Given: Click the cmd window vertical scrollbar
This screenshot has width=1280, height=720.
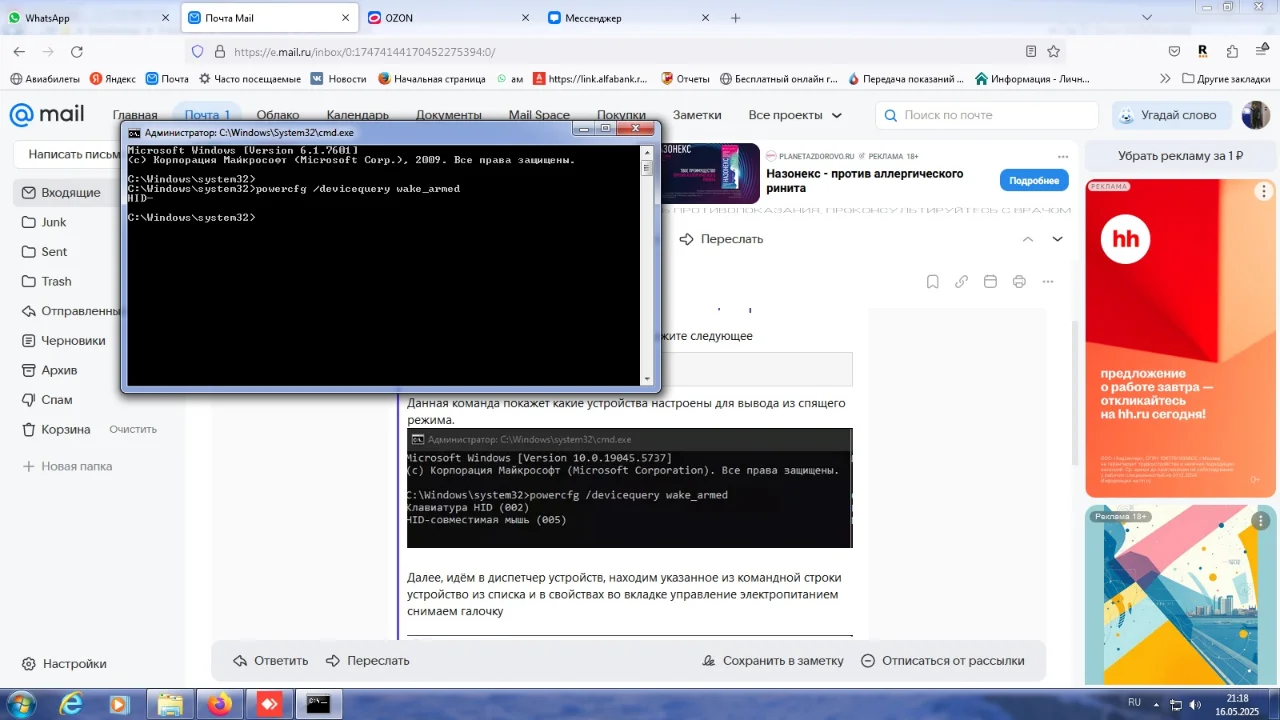Looking at the screenshot, I should point(647,265).
